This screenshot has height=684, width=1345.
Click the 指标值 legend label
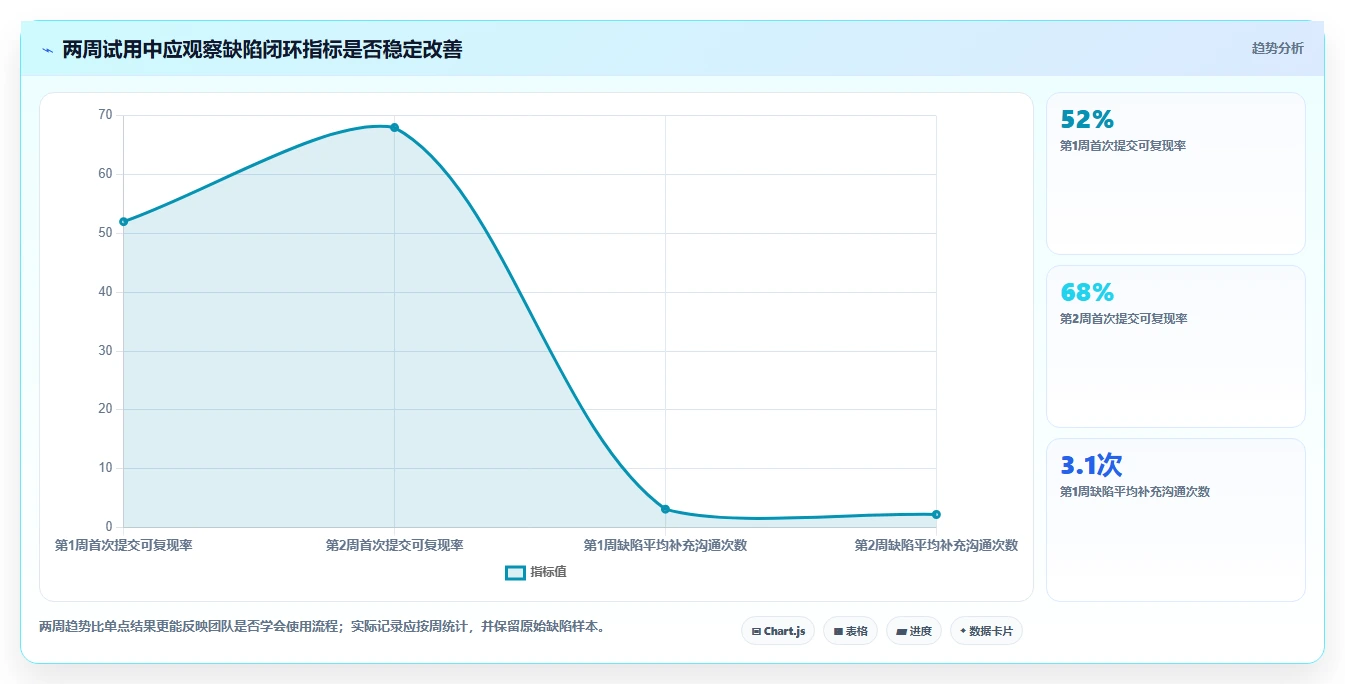[x=548, y=572]
